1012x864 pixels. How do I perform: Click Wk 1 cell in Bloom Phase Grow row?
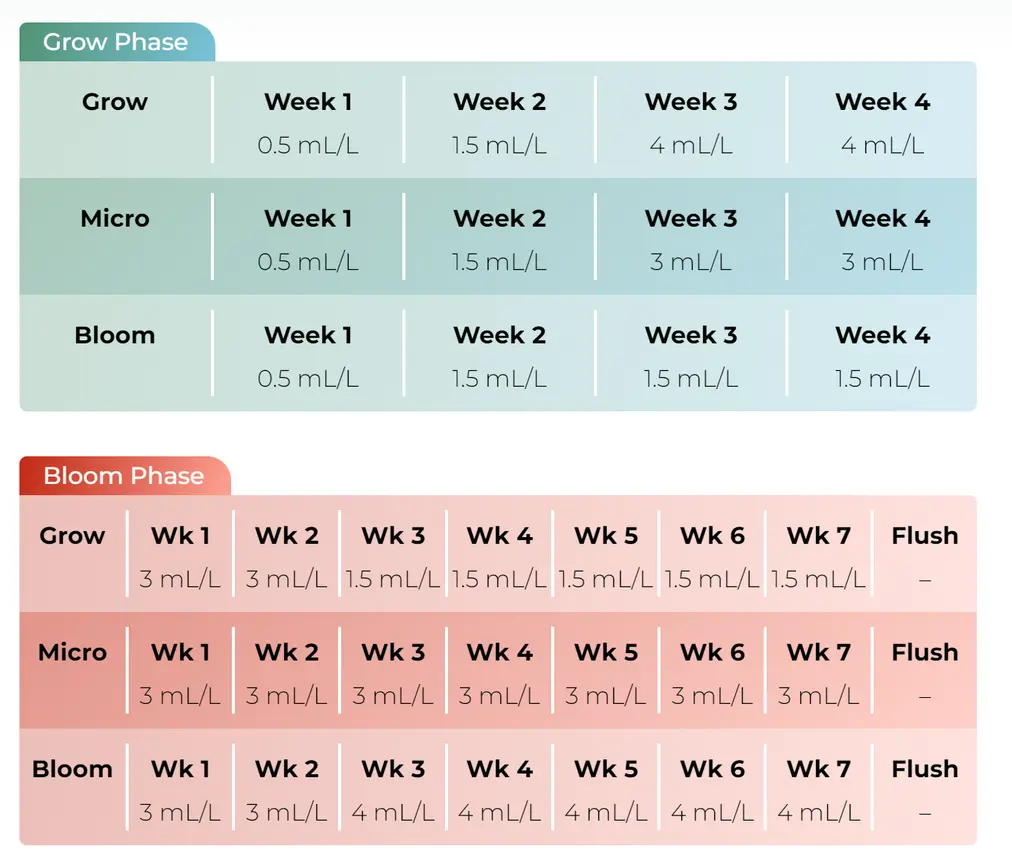pyautogui.click(x=180, y=556)
